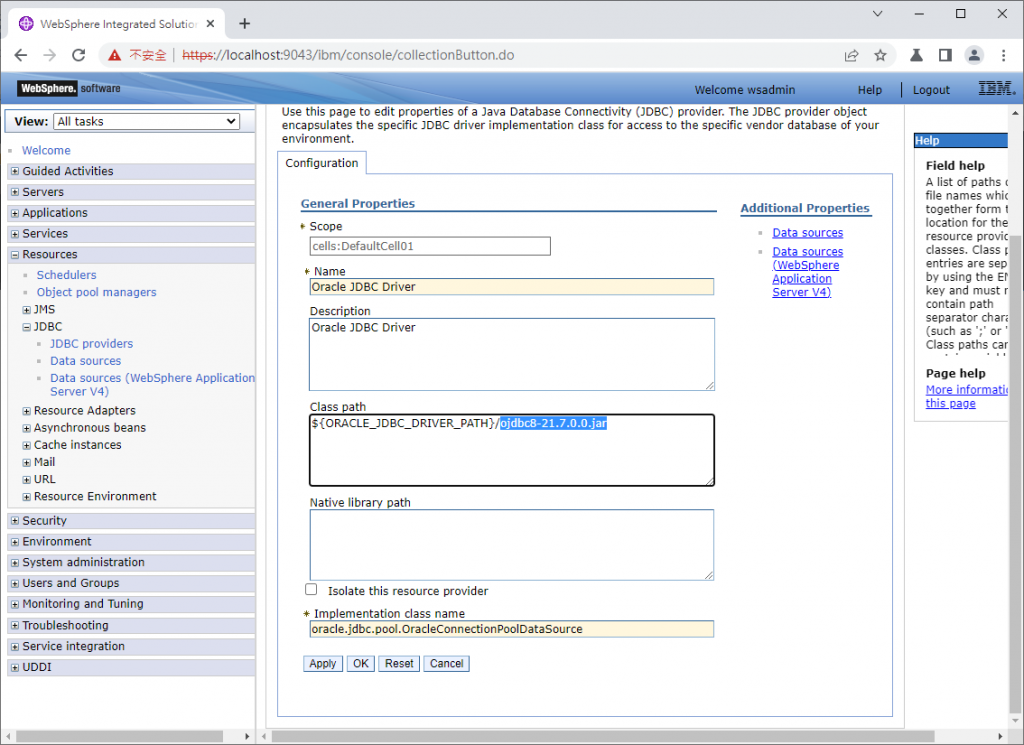Viewport: 1024px width, 745px height.
Task: Open Additional Properties V4 data sources link
Action: tap(807, 272)
